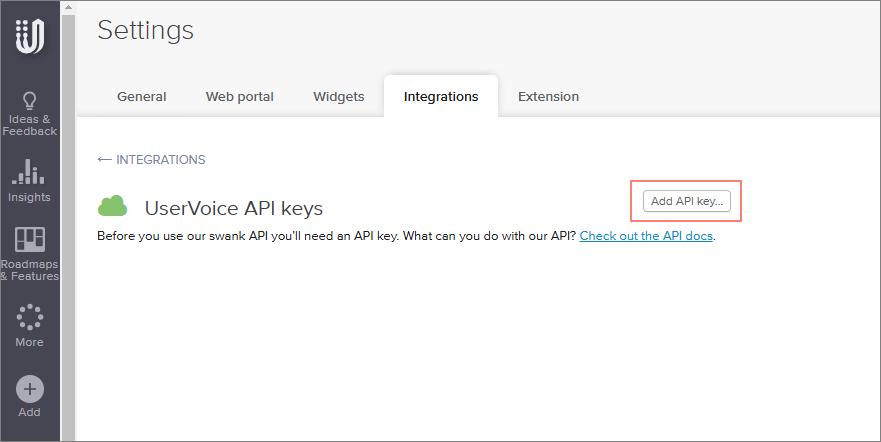The height and width of the screenshot is (442, 881).
Task: Click the Settings page heading
Action: [x=146, y=31]
